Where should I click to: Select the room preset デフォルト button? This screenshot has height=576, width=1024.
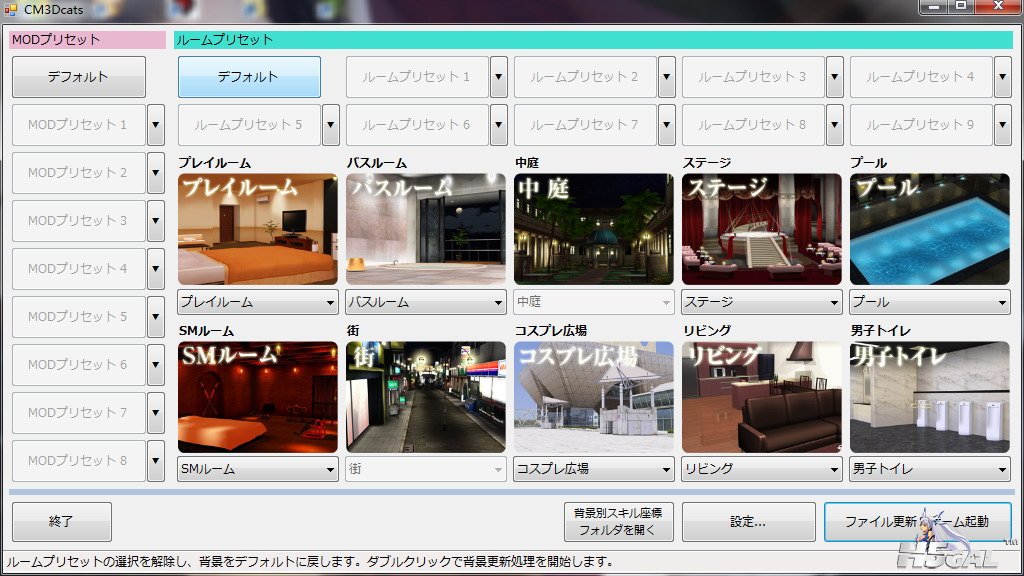coord(249,77)
